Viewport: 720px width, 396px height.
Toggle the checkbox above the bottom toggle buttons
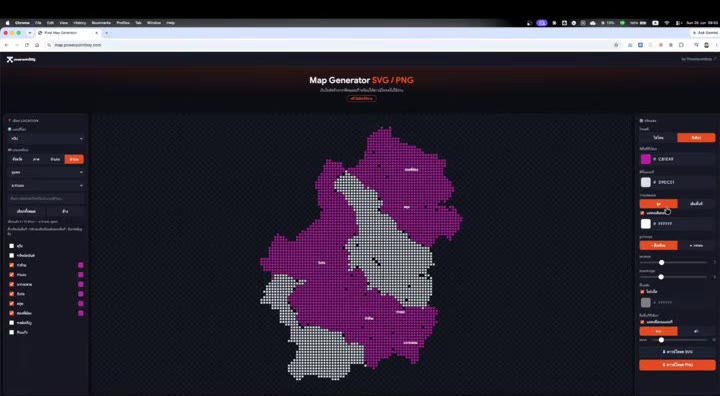(x=642, y=322)
